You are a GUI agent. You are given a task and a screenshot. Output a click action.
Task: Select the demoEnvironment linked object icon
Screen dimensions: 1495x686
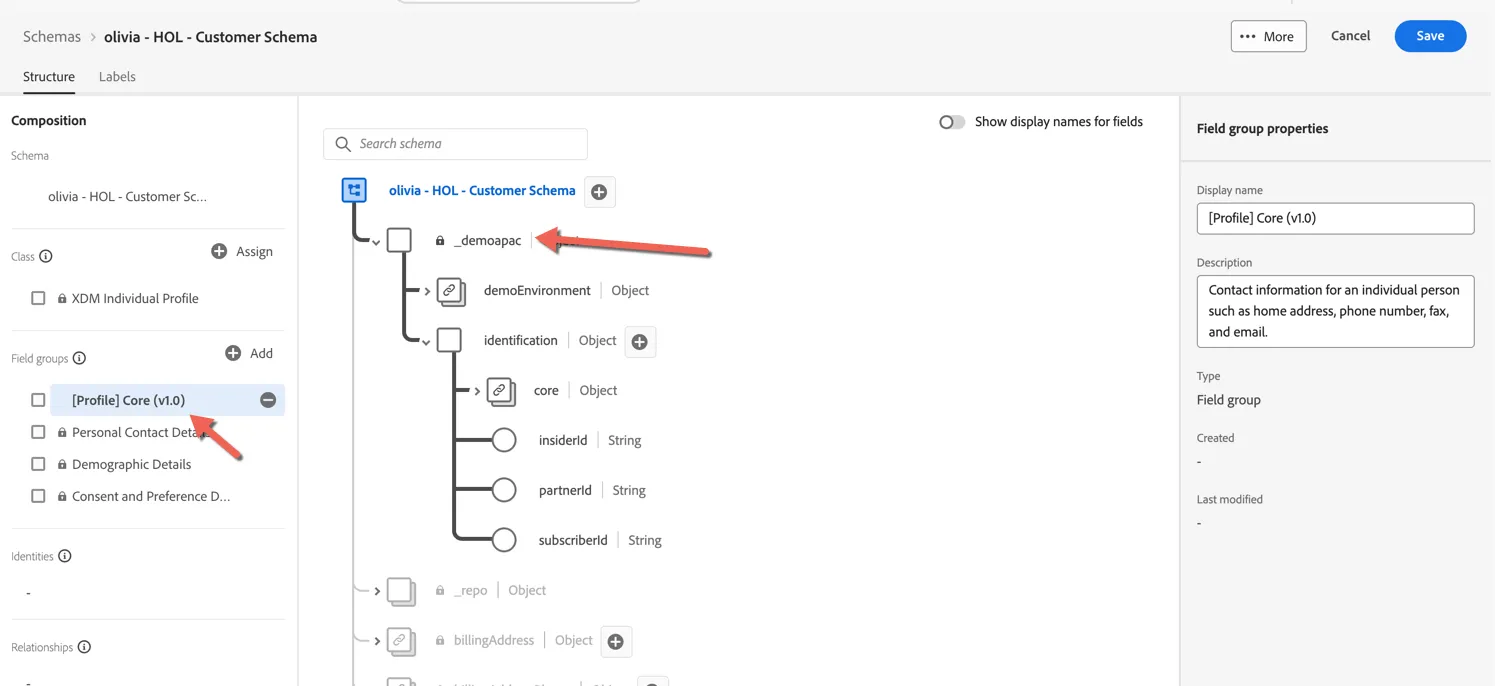(451, 291)
